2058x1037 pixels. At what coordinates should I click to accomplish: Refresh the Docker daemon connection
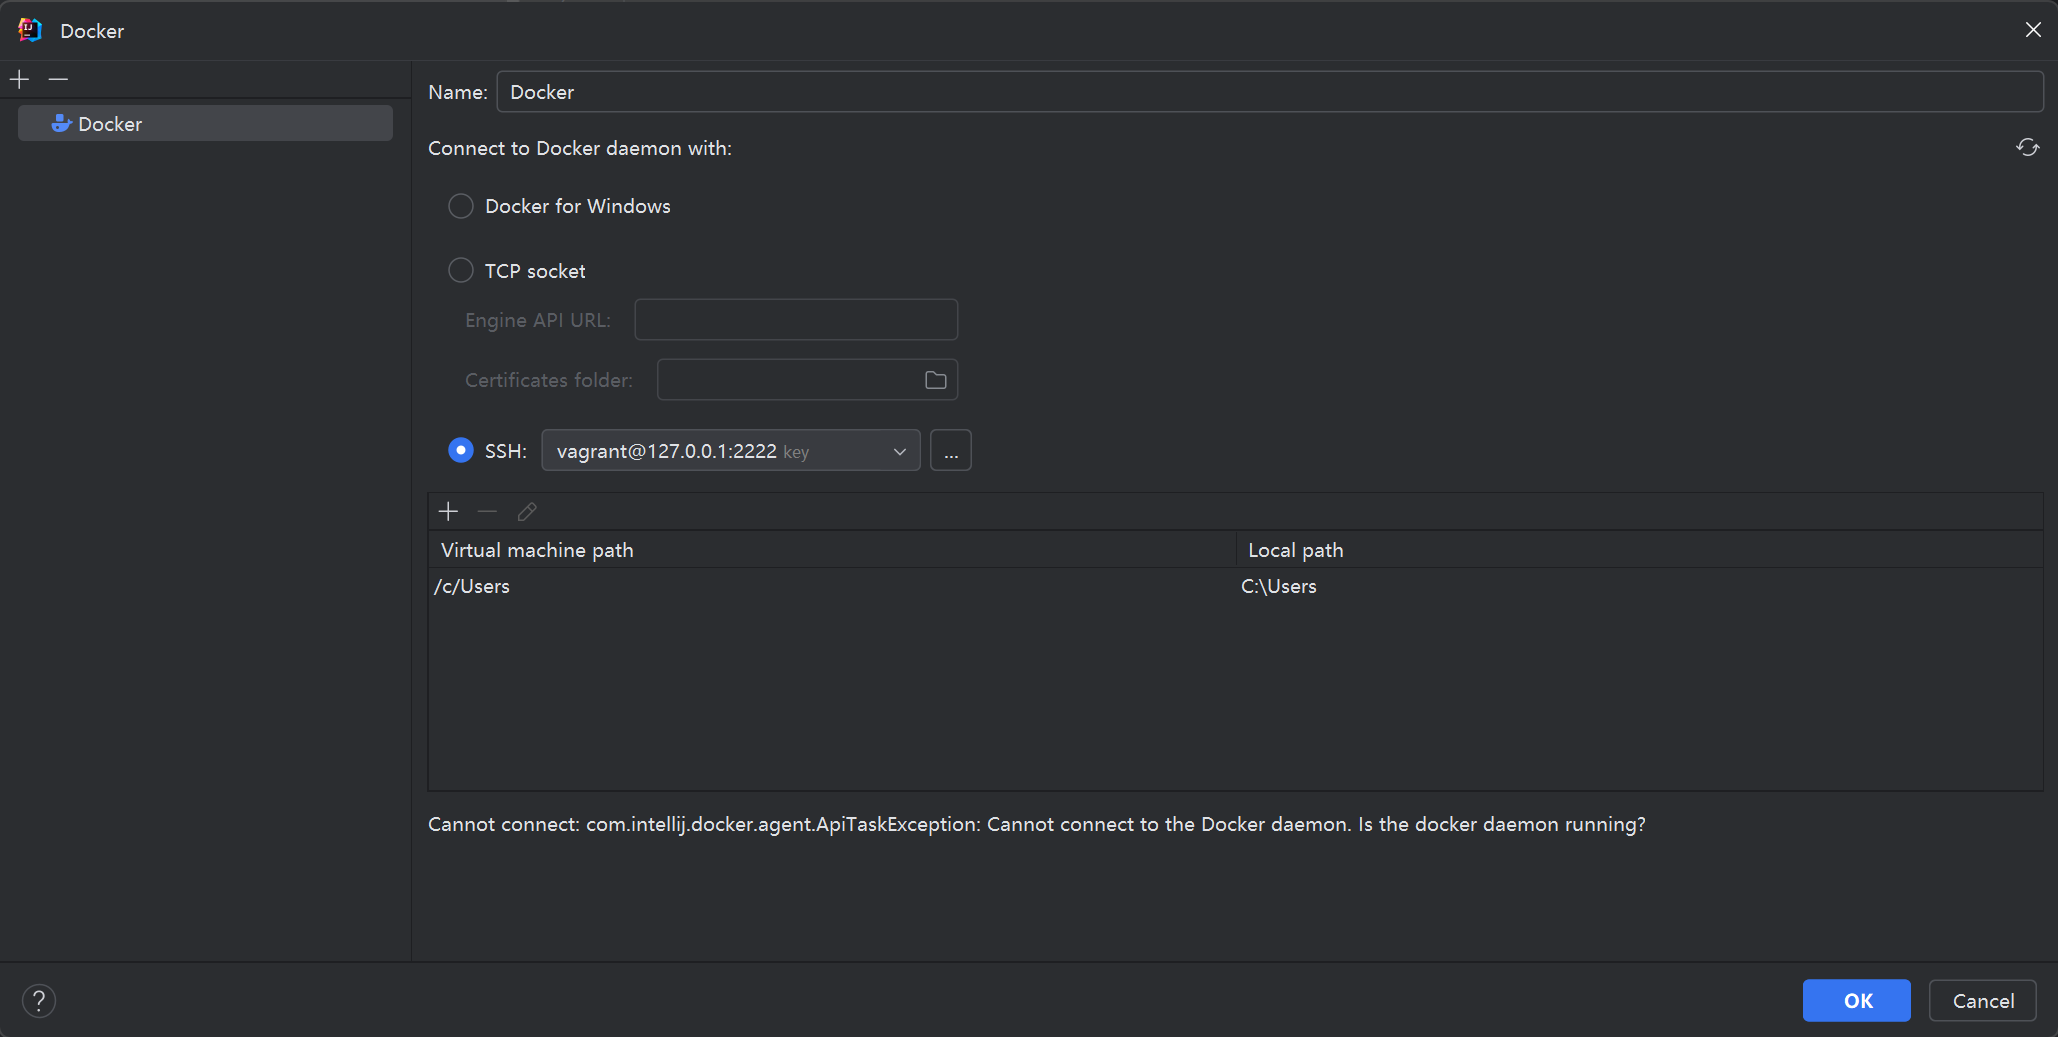point(2027,148)
